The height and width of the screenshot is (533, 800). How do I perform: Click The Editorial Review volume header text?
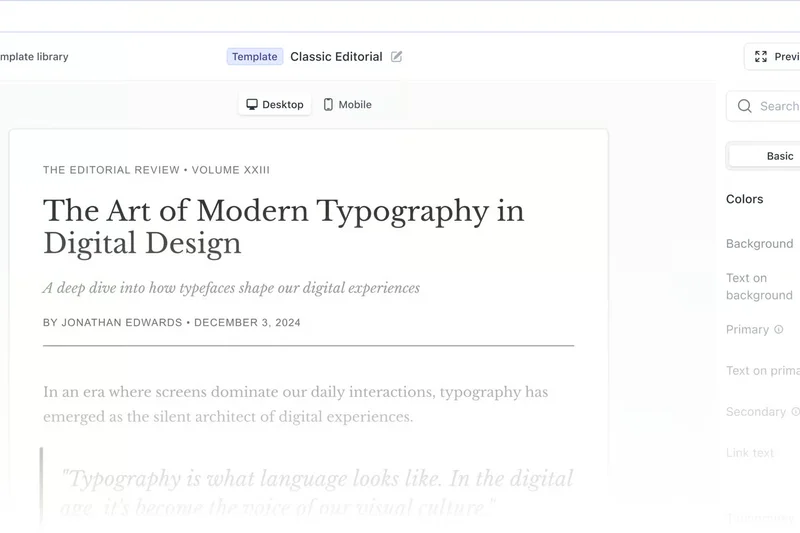click(x=156, y=170)
